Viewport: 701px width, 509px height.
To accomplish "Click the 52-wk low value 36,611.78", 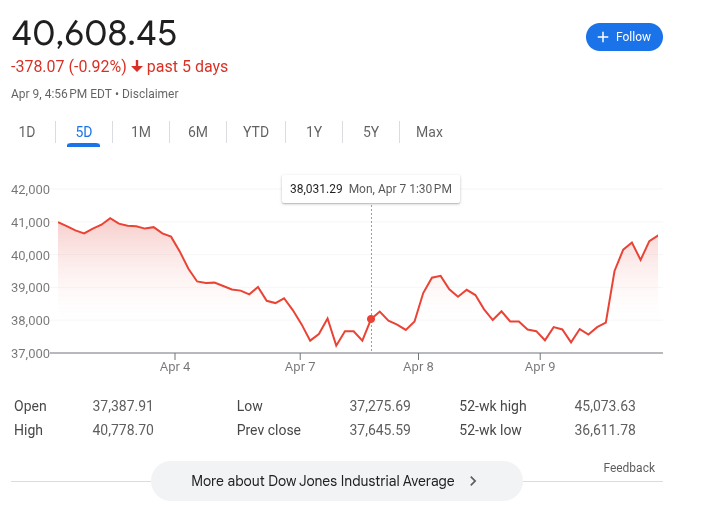I will point(605,430).
